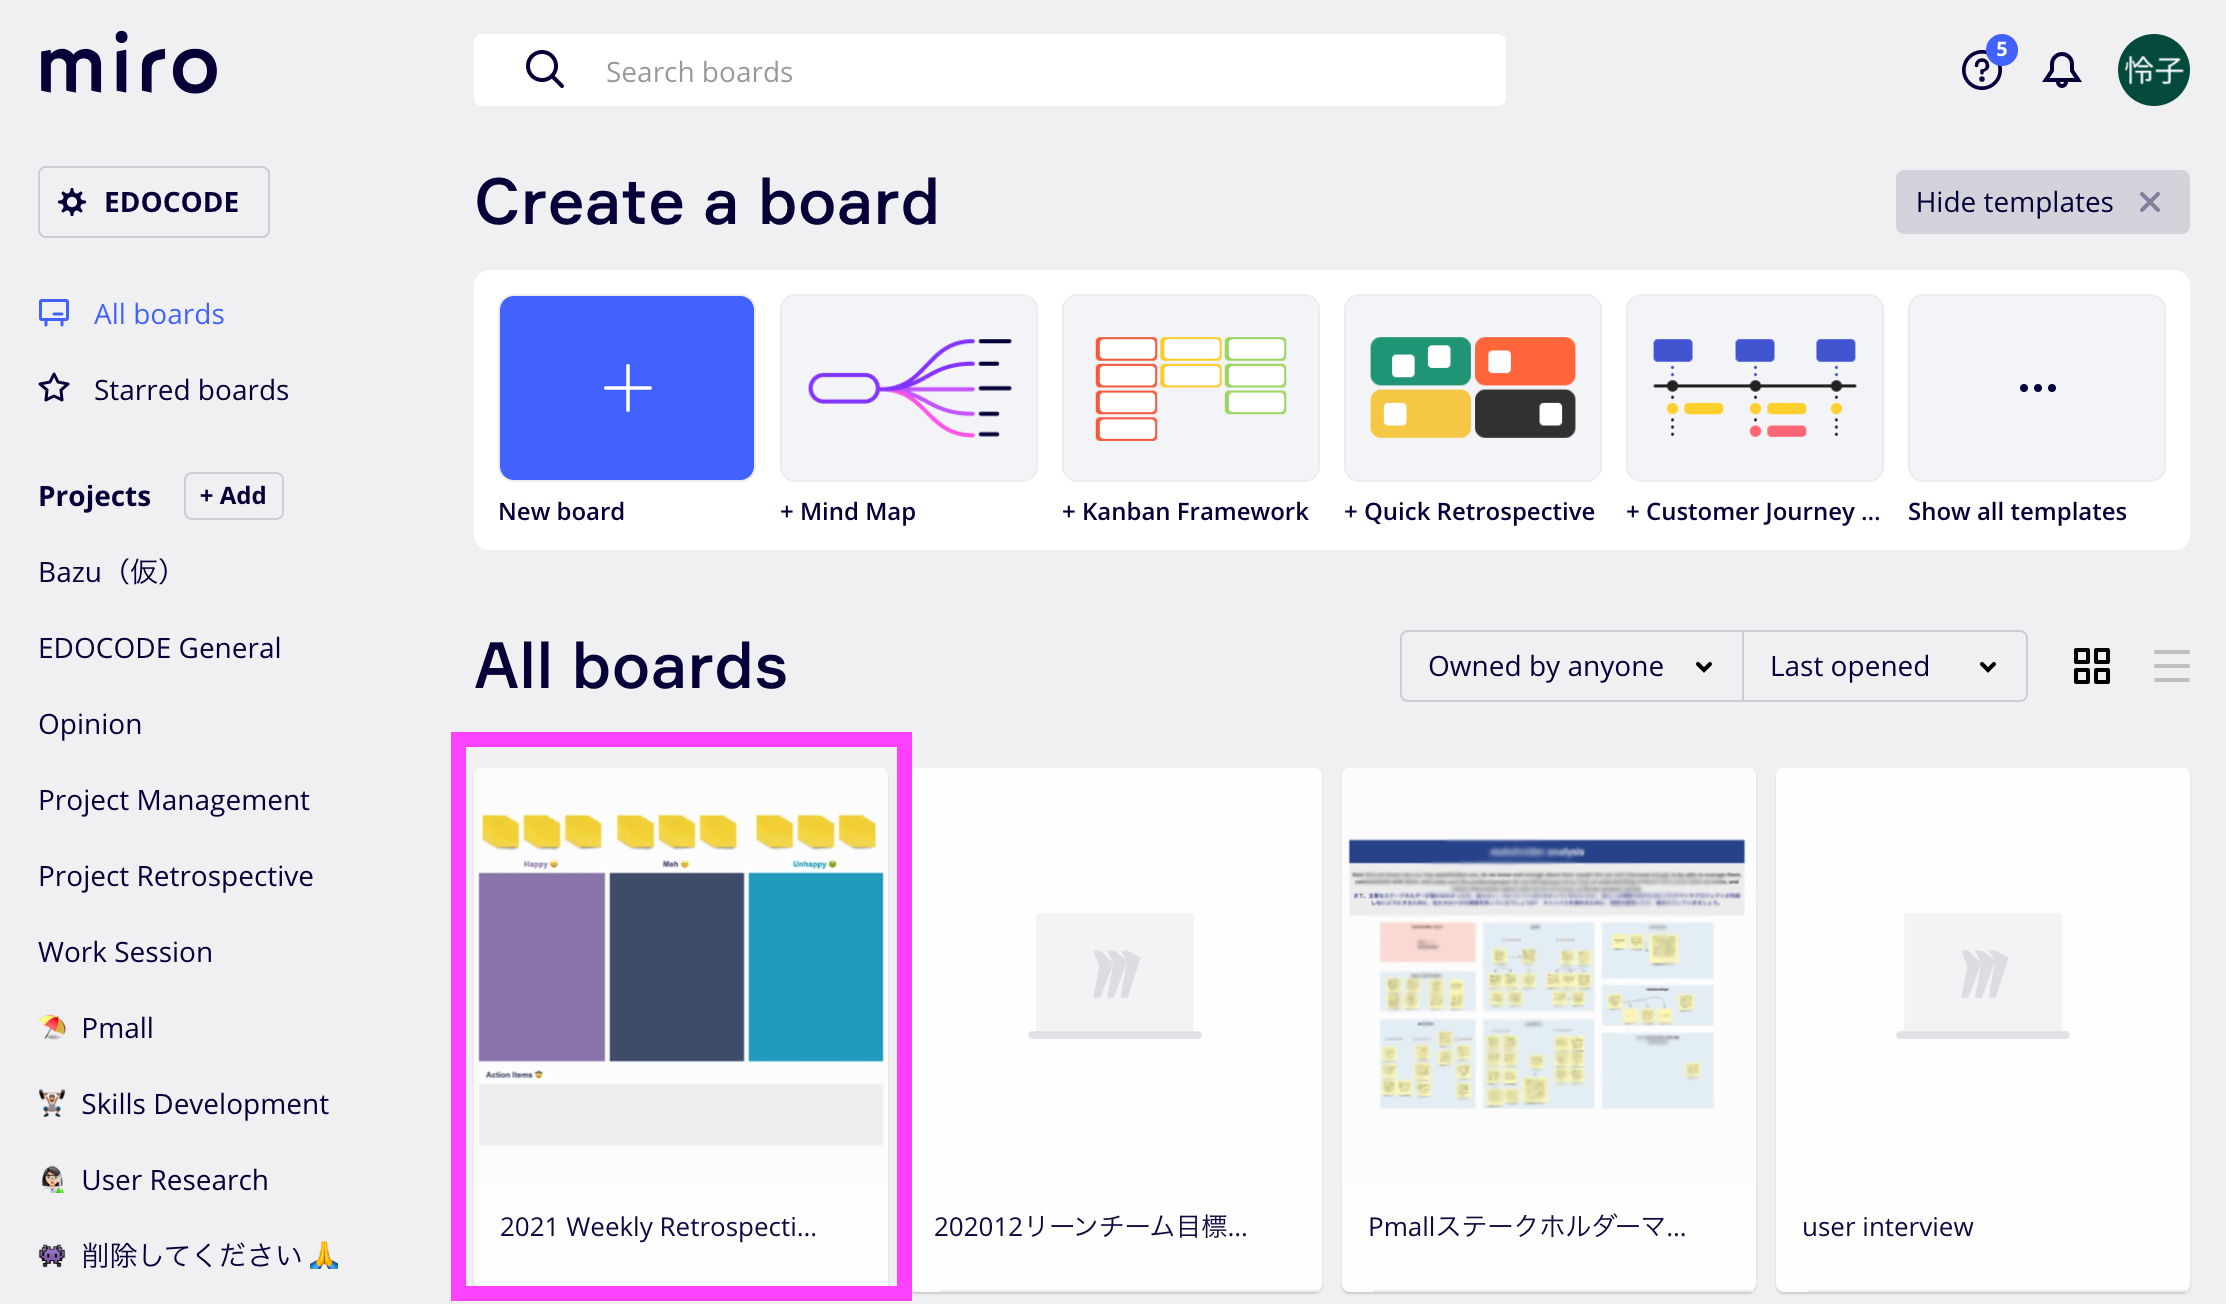Open notifications bell icon

pos(2061,70)
